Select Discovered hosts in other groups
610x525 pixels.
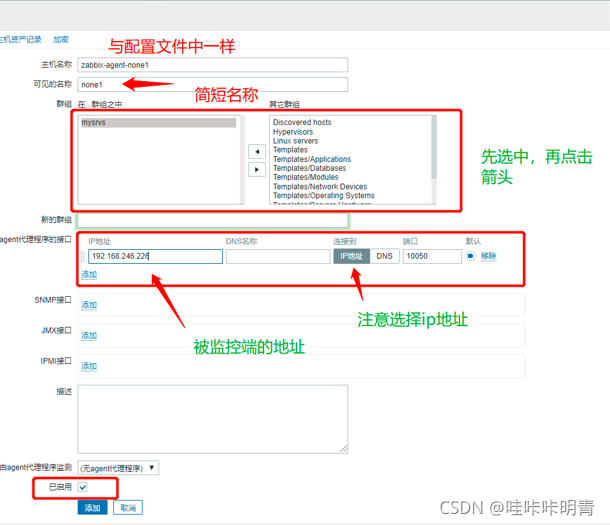(302, 122)
